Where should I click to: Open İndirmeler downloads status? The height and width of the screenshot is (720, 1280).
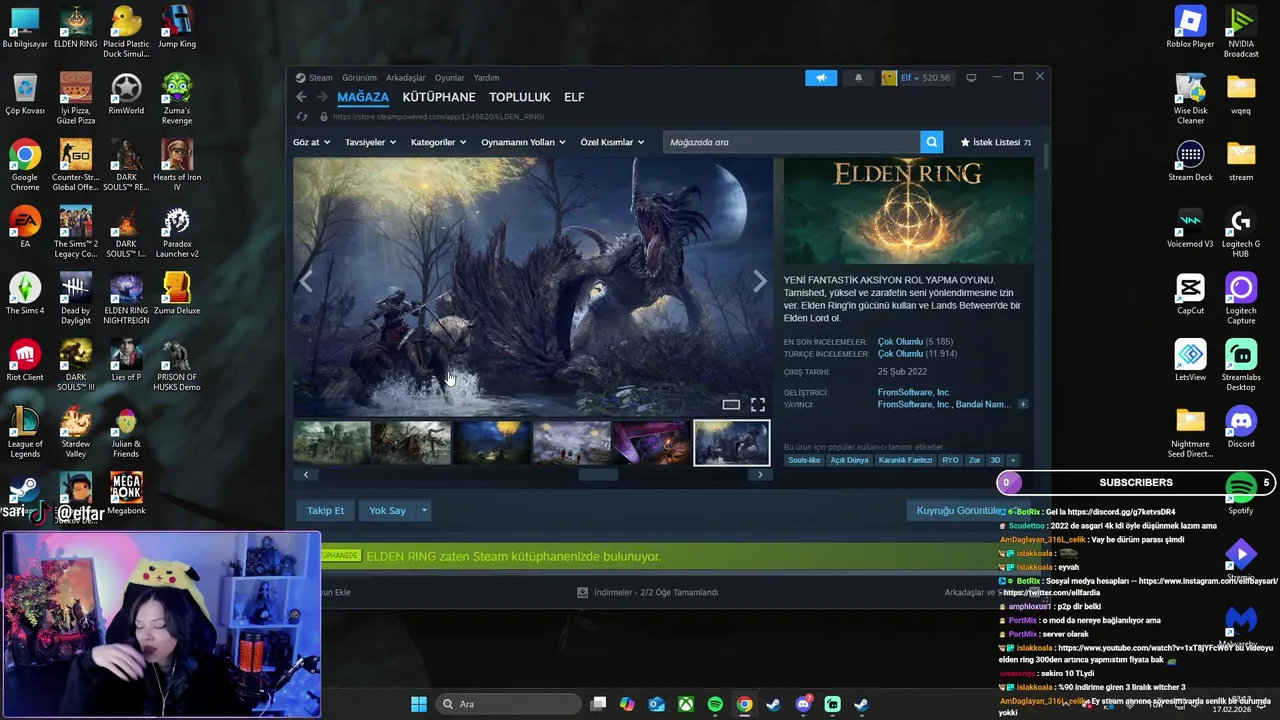tap(648, 592)
